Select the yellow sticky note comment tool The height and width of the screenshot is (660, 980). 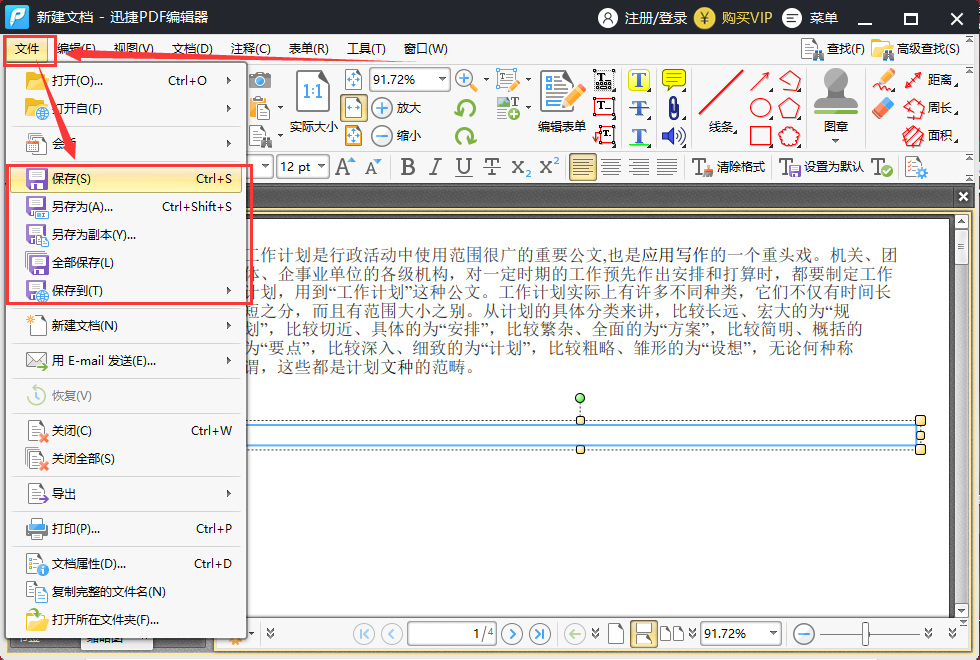674,79
